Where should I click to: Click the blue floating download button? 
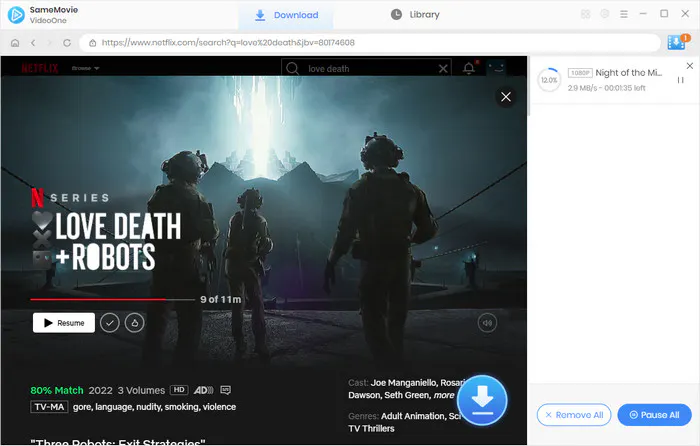coord(482,400)
